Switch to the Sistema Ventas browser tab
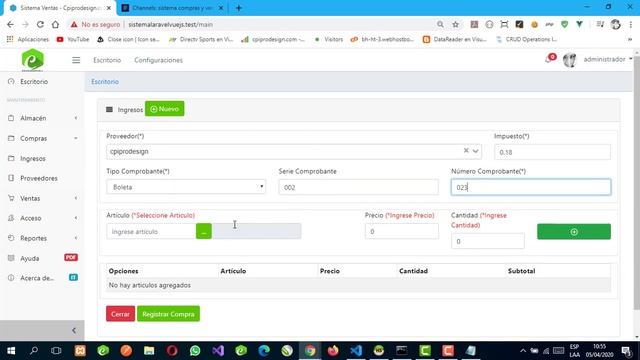640x360 pixels. pos(60,8)
